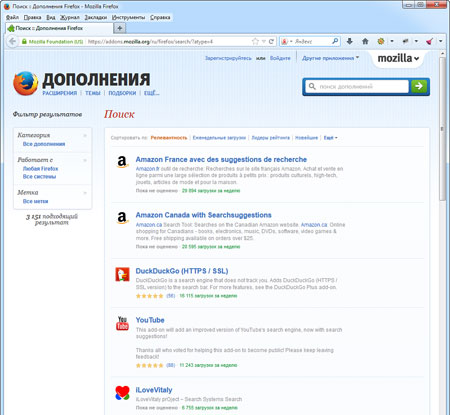Screen dimensions: 450x415
Task: Sort by Релевантность
Action: [x=169, y=138]
